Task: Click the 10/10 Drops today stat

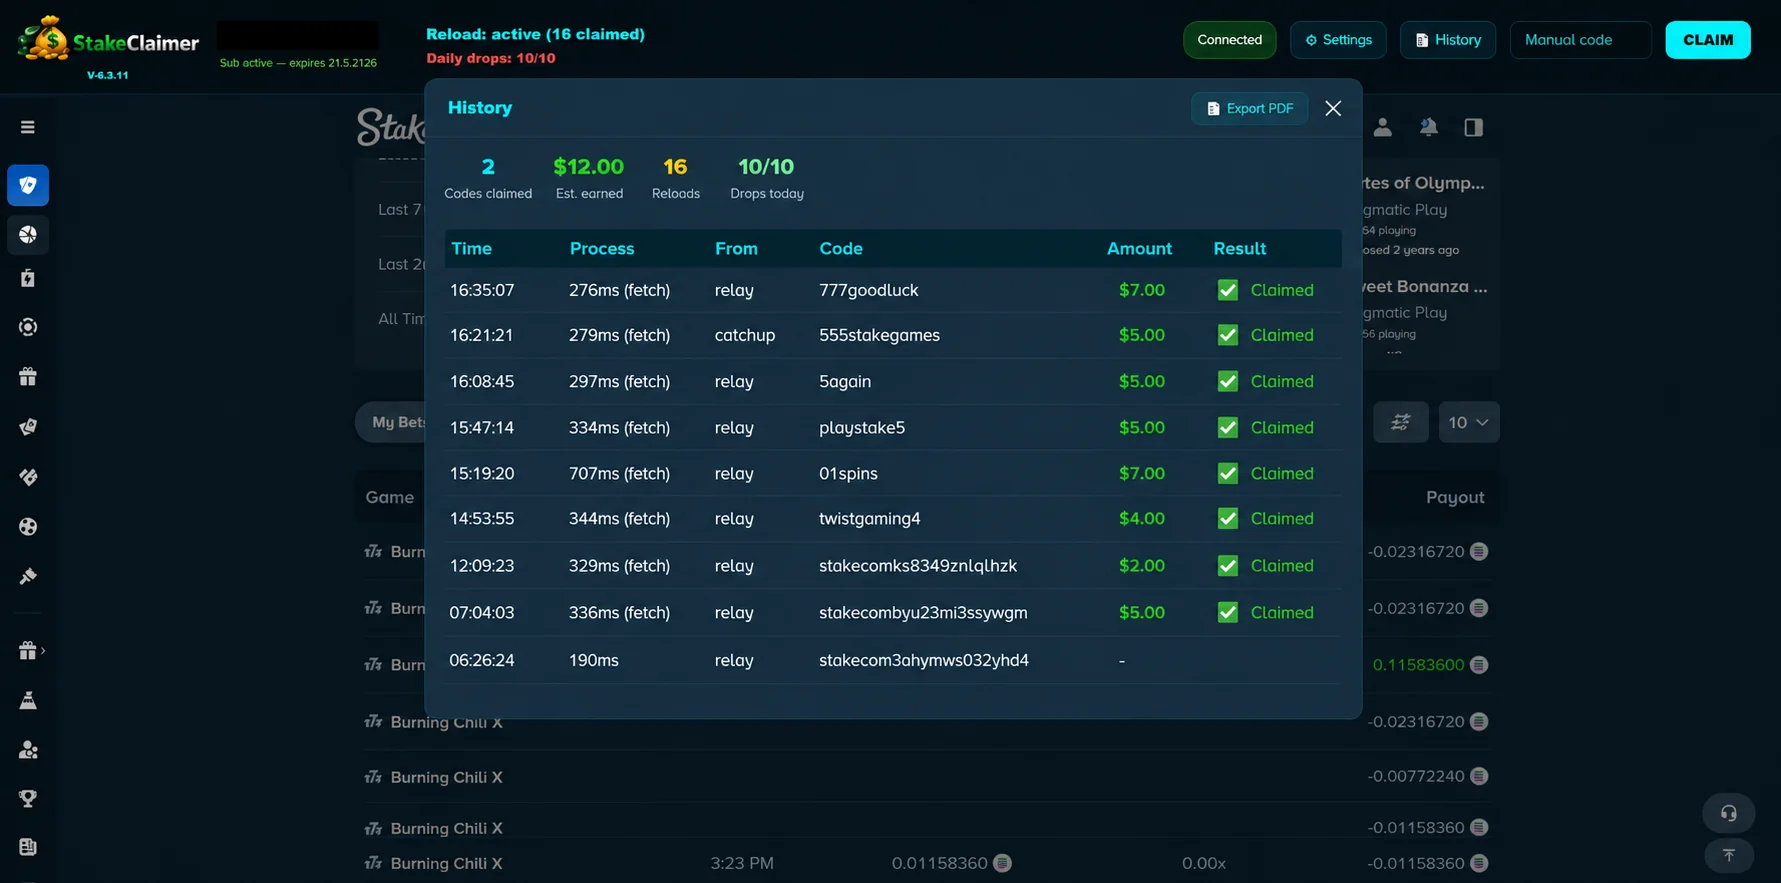Action: pos(766,178)
